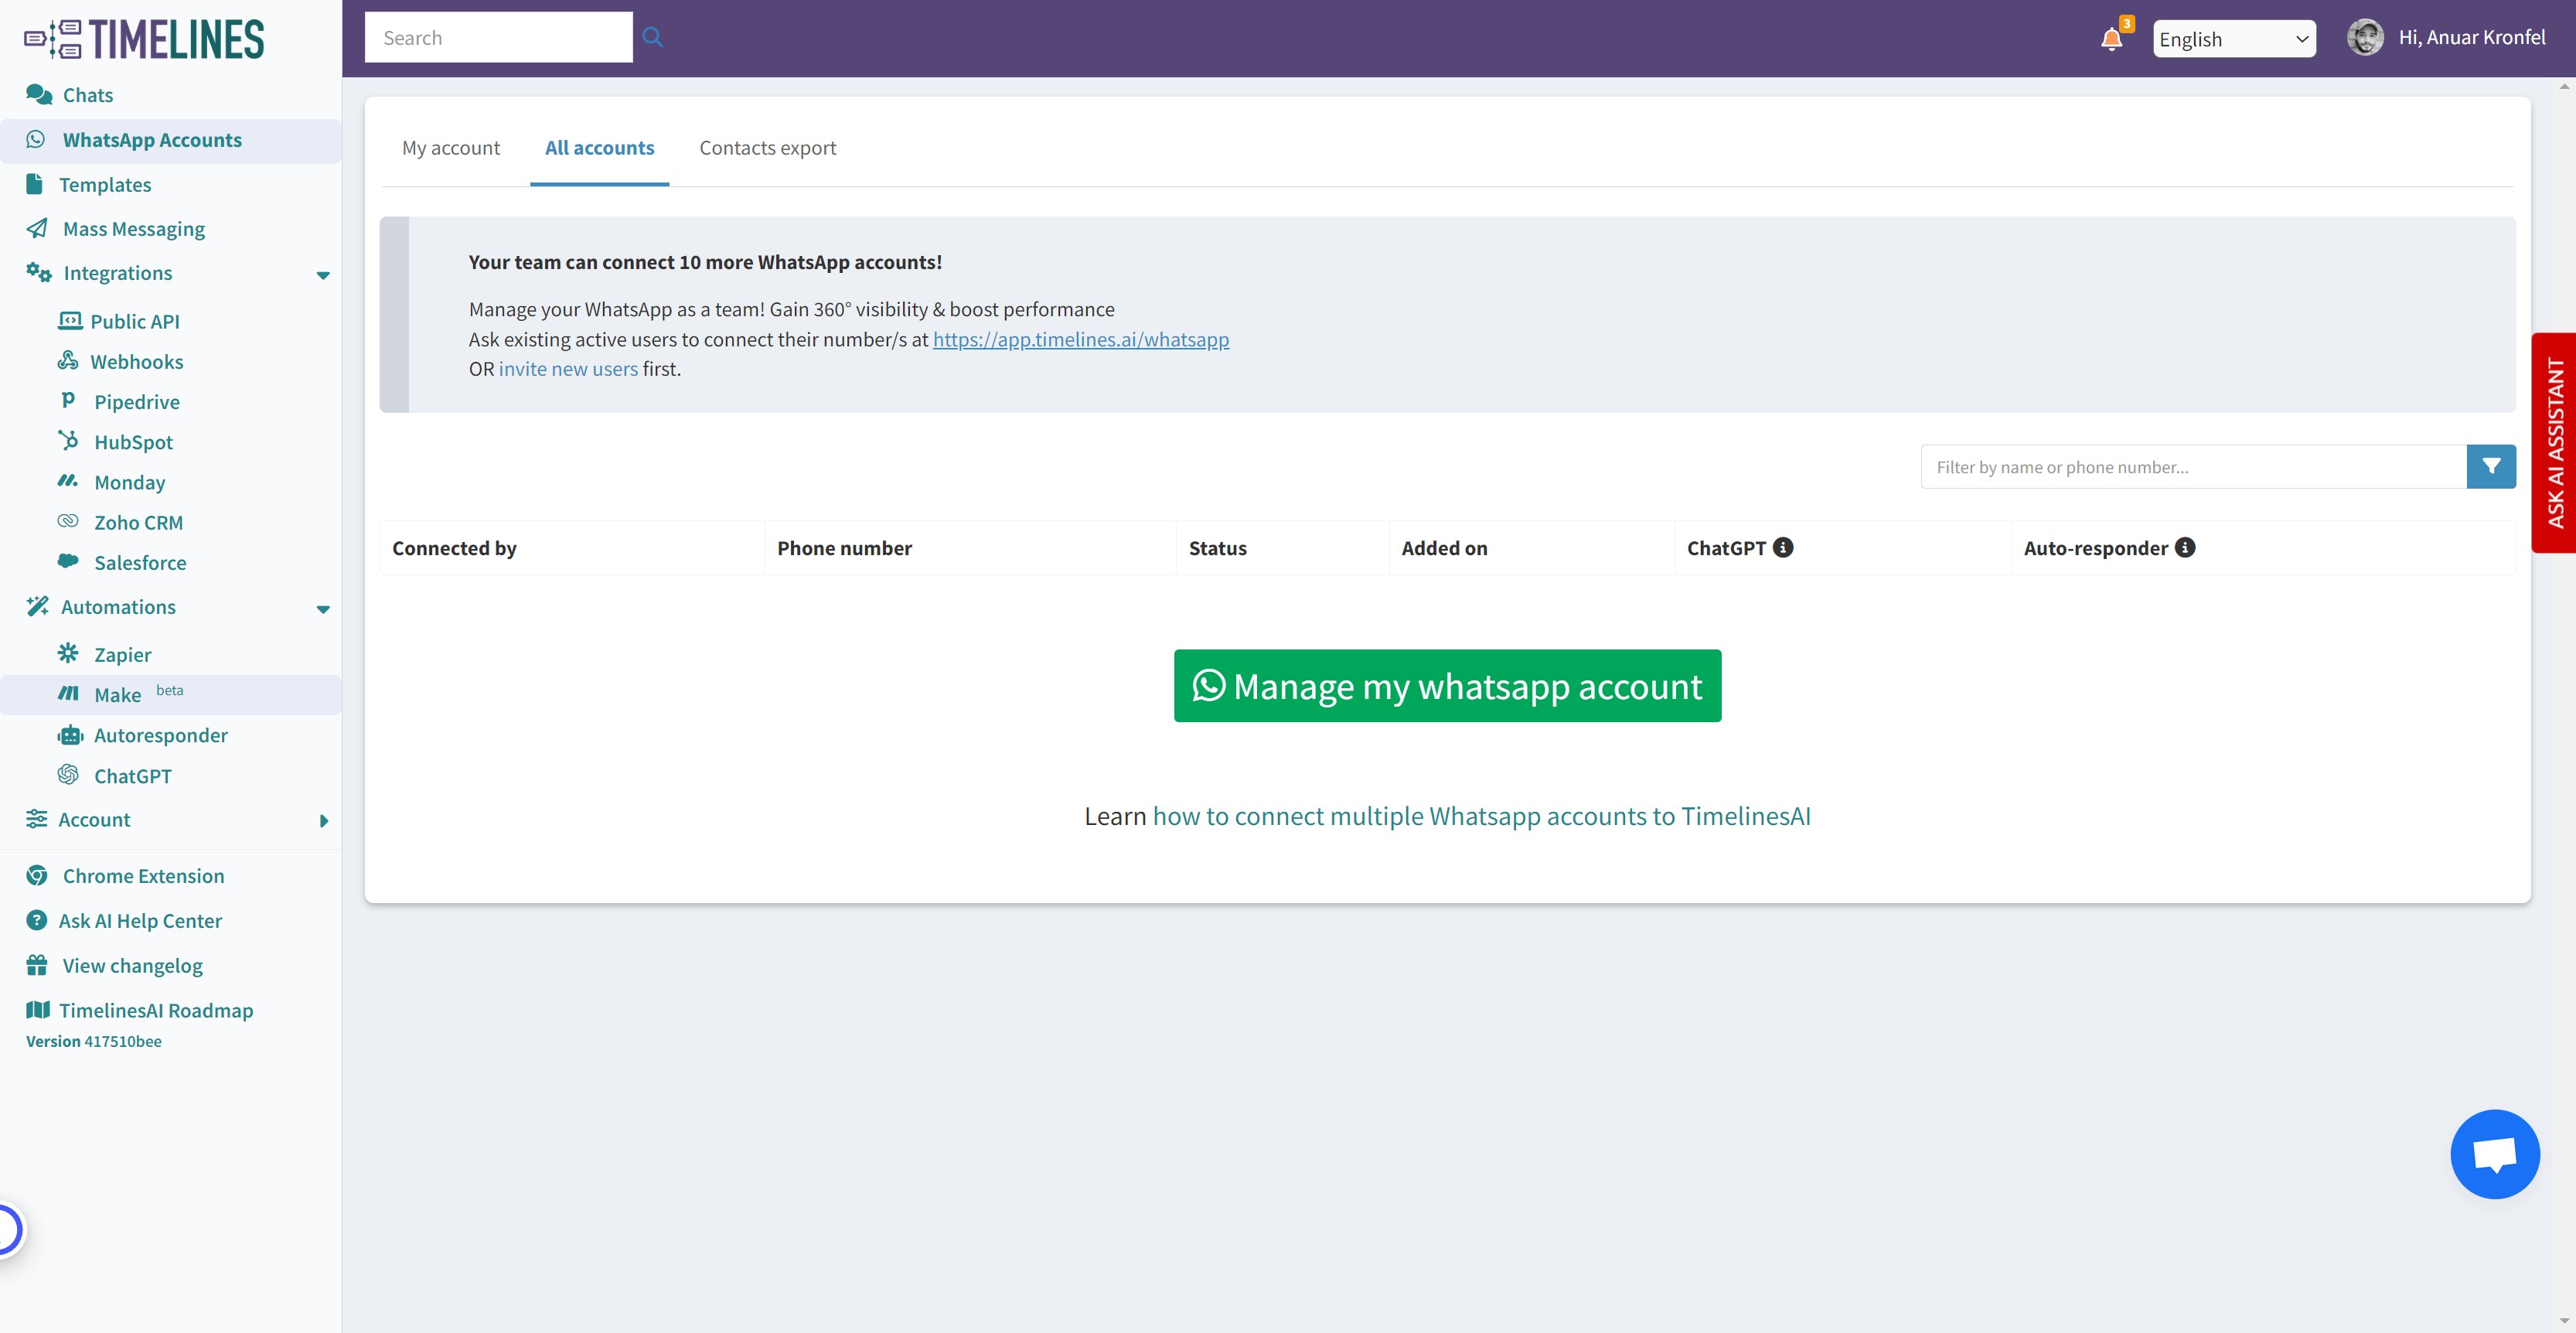Open the live chat bubble widget

point(2494,1154)
